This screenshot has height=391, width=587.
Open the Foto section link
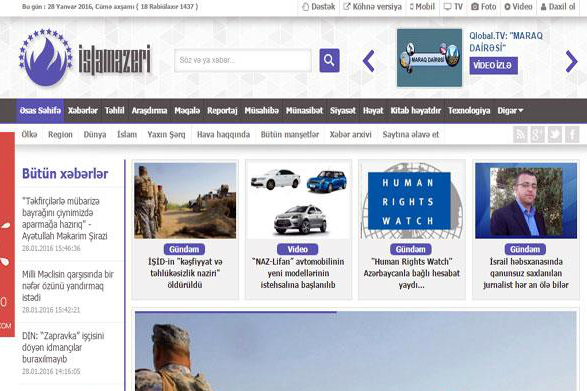pos(484,7)
